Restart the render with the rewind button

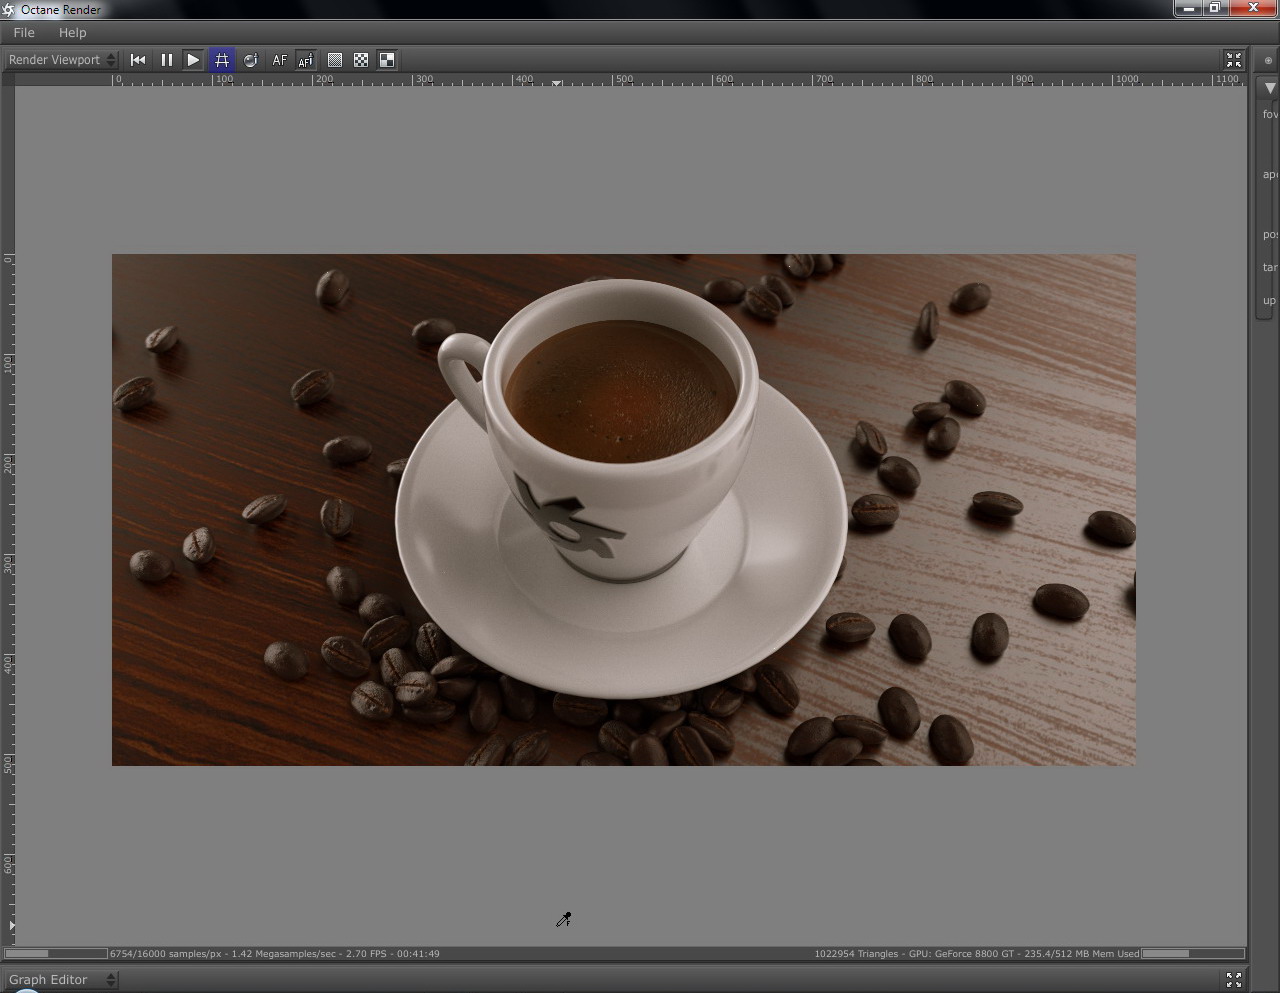138,60
